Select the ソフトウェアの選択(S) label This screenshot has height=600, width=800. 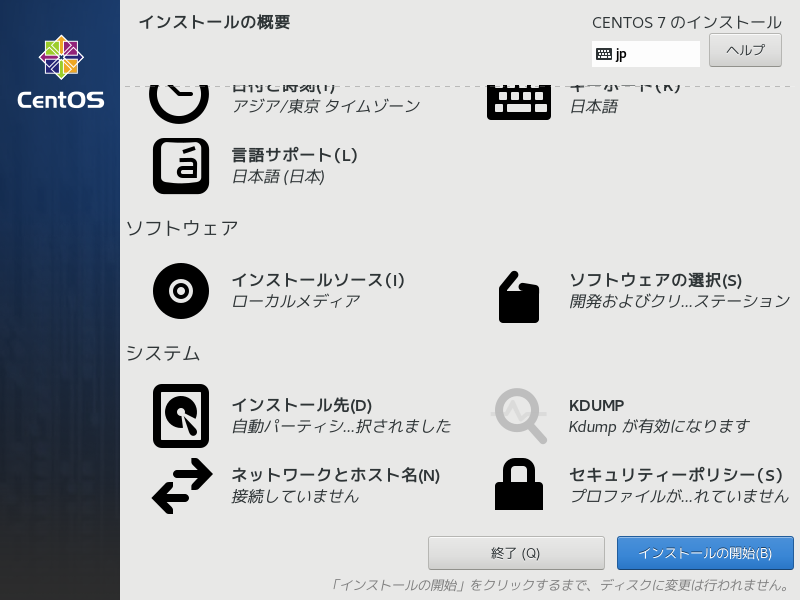(x=656, y=280)
